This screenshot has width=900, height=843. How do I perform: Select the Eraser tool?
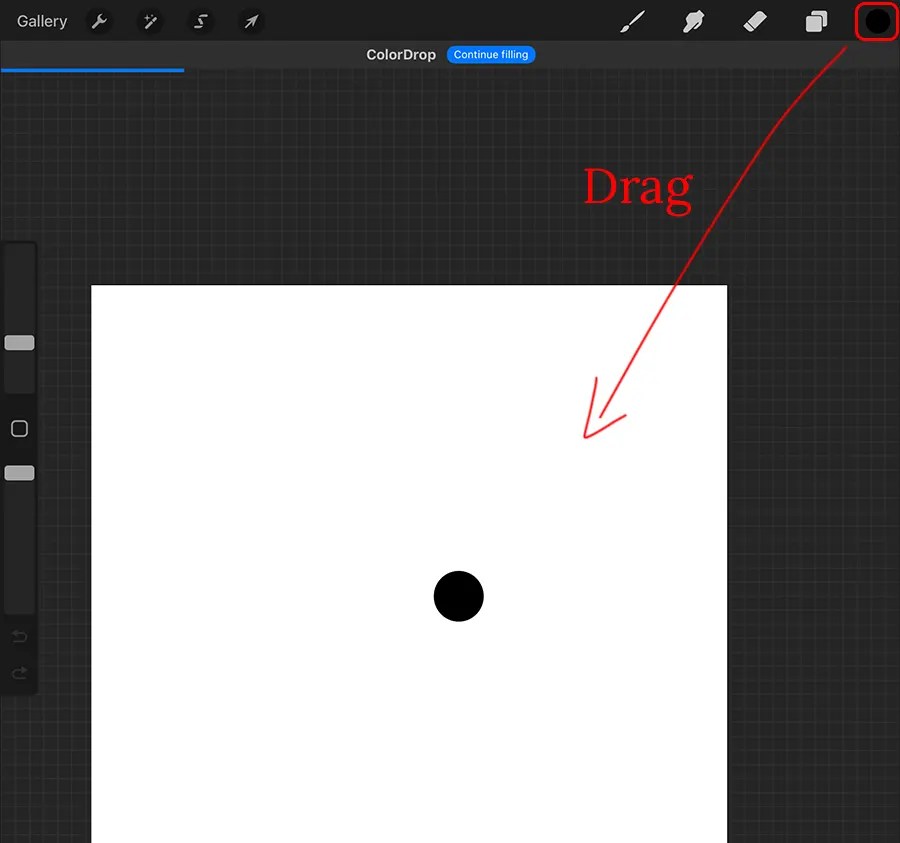[x=755, y=21]
